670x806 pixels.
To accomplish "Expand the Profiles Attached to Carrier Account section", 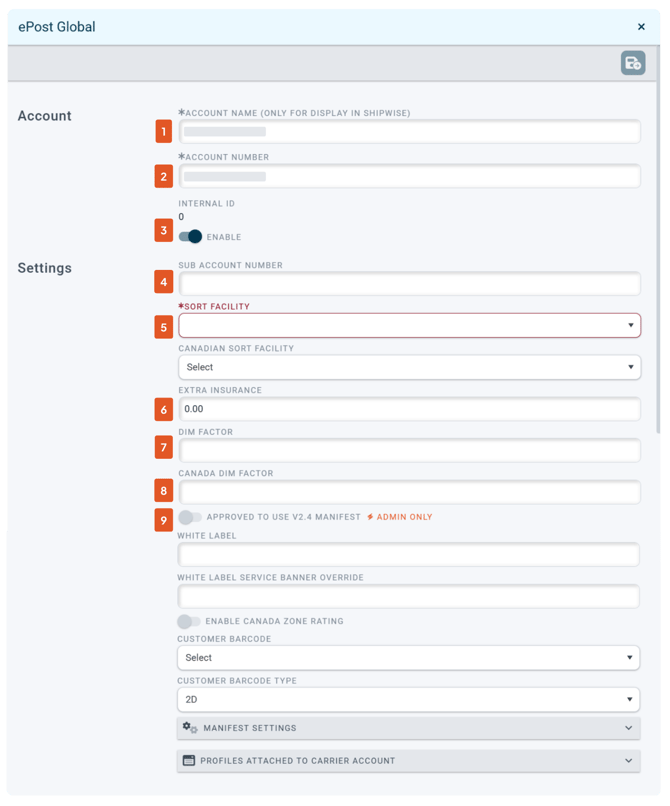I will pos(408,761).
